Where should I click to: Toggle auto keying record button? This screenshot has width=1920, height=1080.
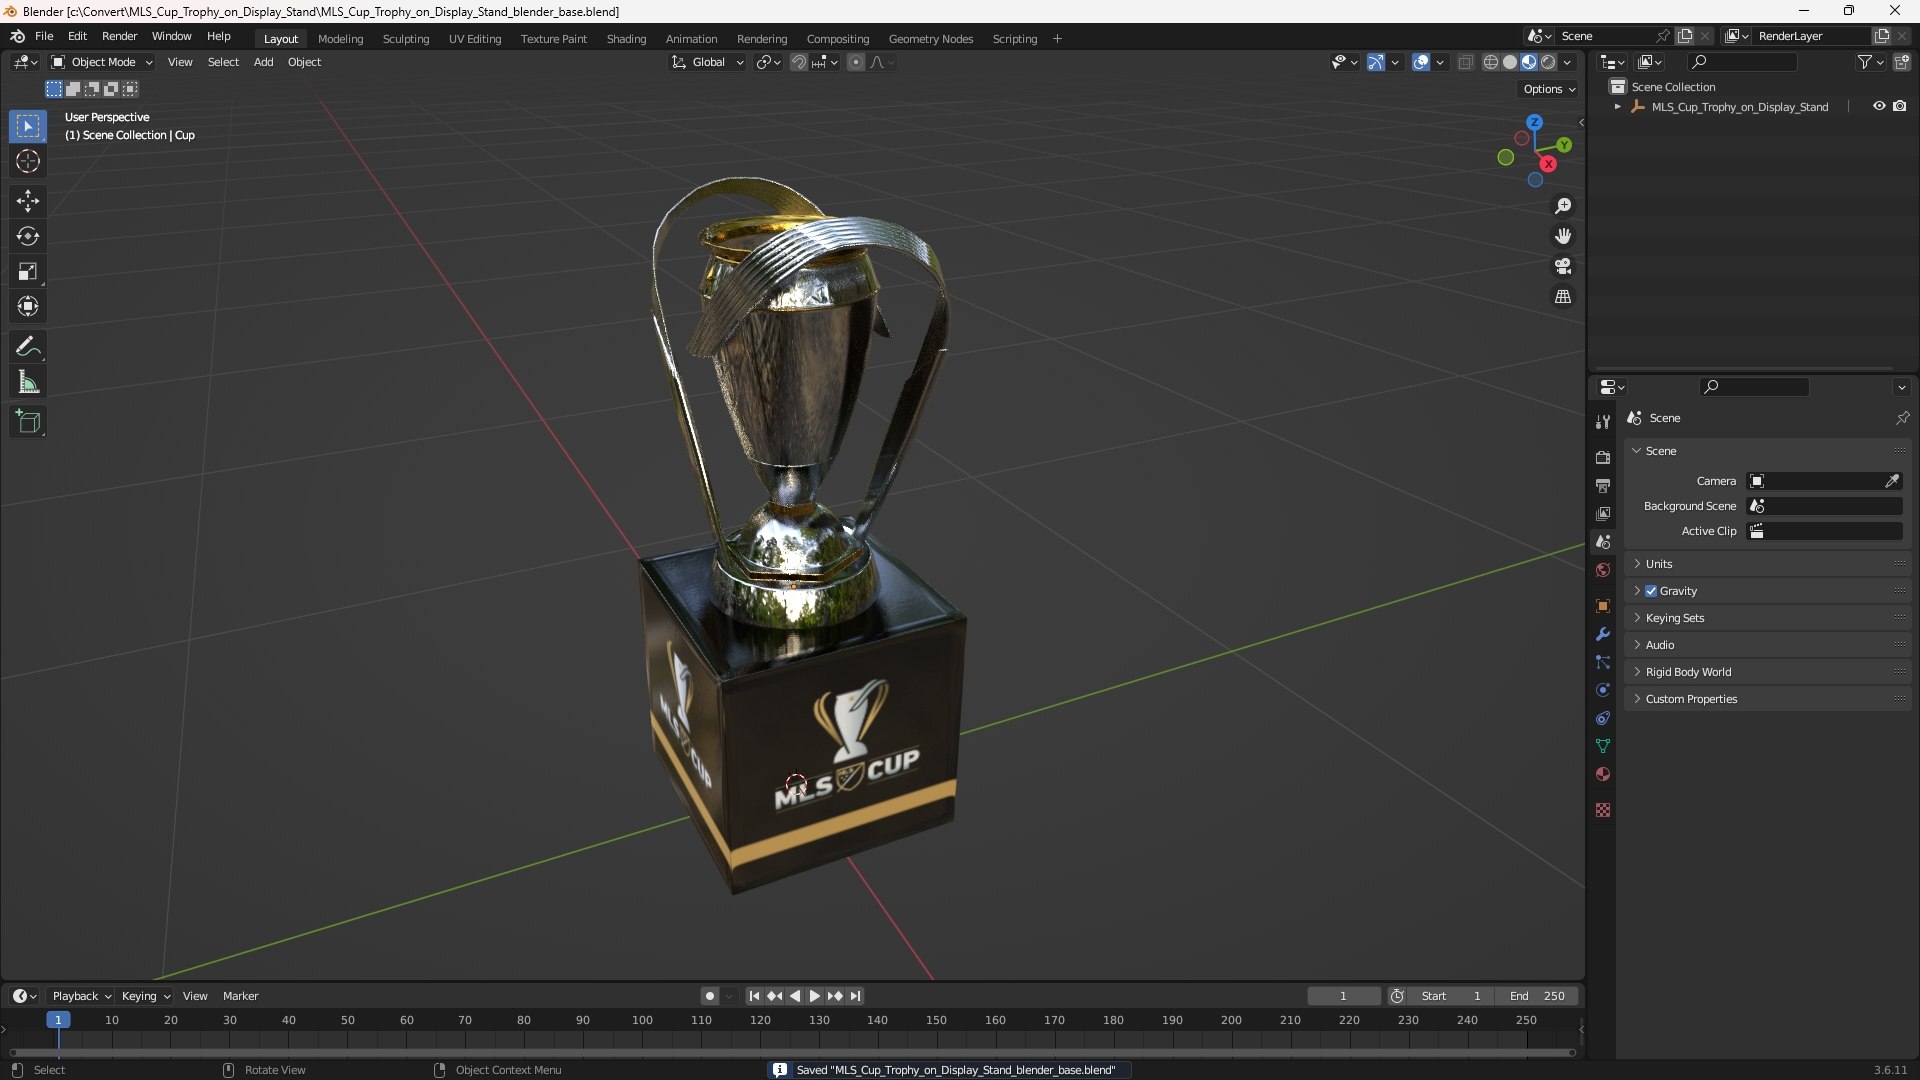(709, 996)
